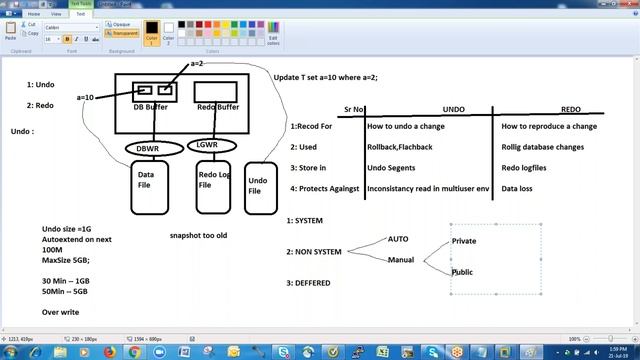
Task: Toggle Bold formatting
Action: click(x=67, y=39)
